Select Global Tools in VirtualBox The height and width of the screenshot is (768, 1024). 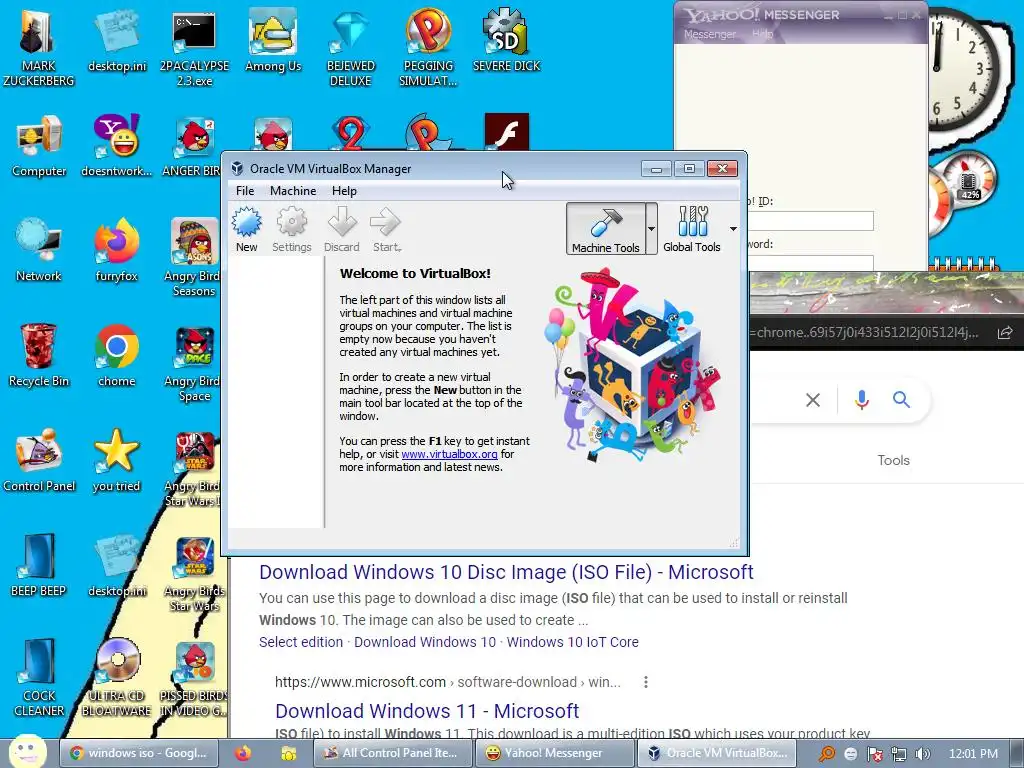[x=692, y=229]
